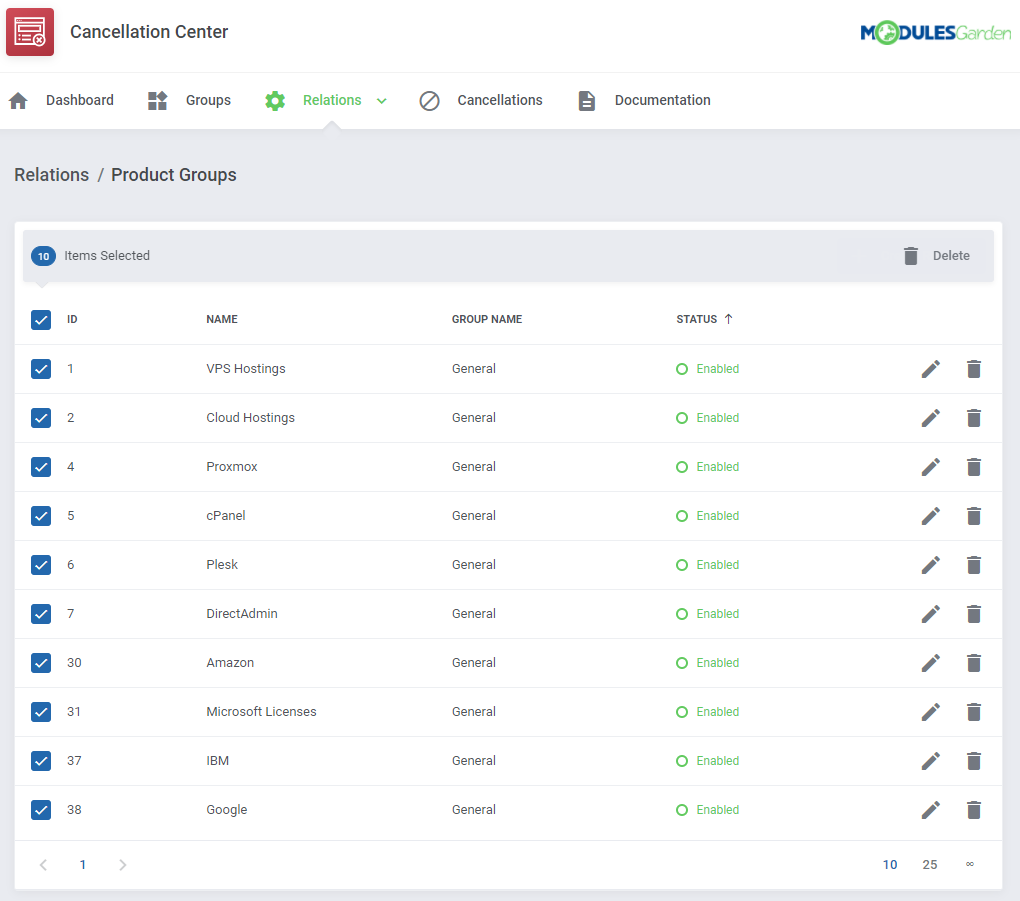Edit the Google relation
1020x901 pixels.
point(931,810)
